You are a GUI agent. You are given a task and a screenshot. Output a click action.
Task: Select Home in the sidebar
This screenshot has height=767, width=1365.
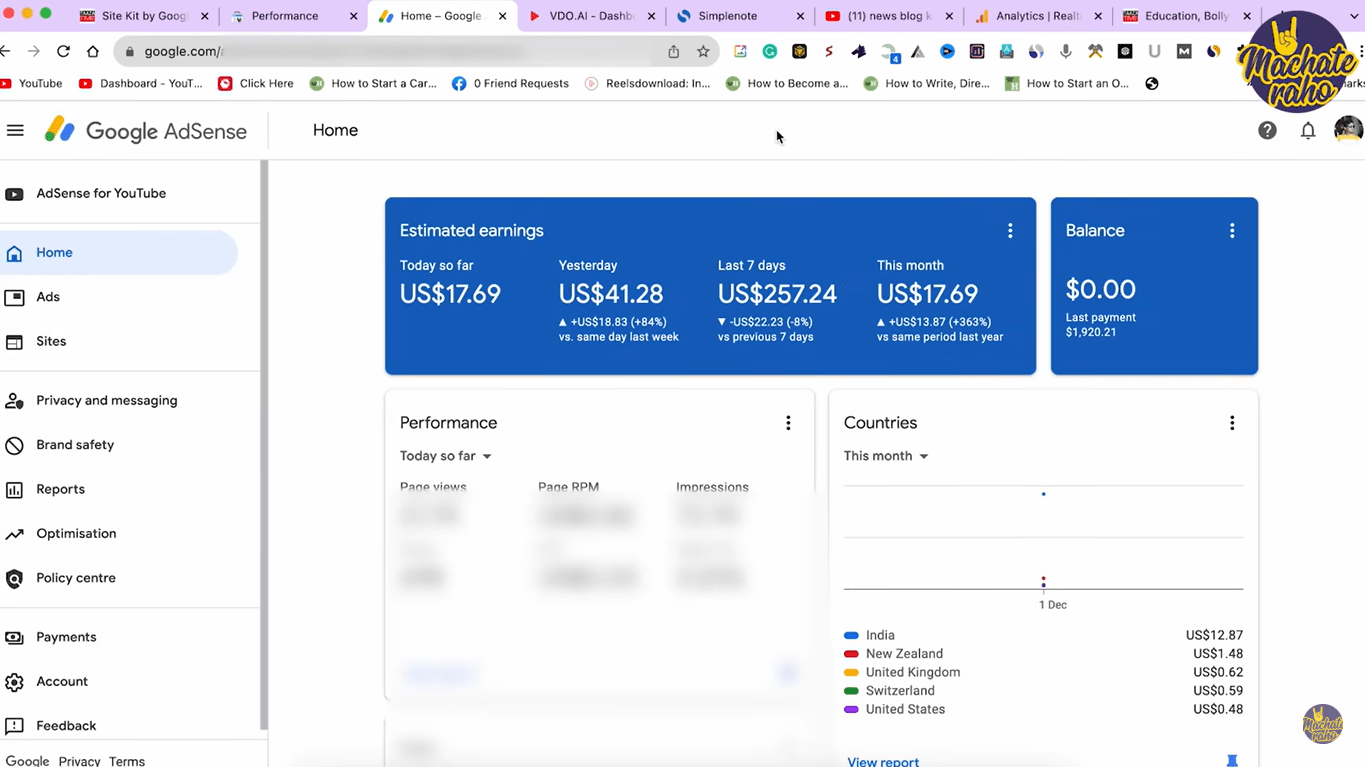(119, 253)
